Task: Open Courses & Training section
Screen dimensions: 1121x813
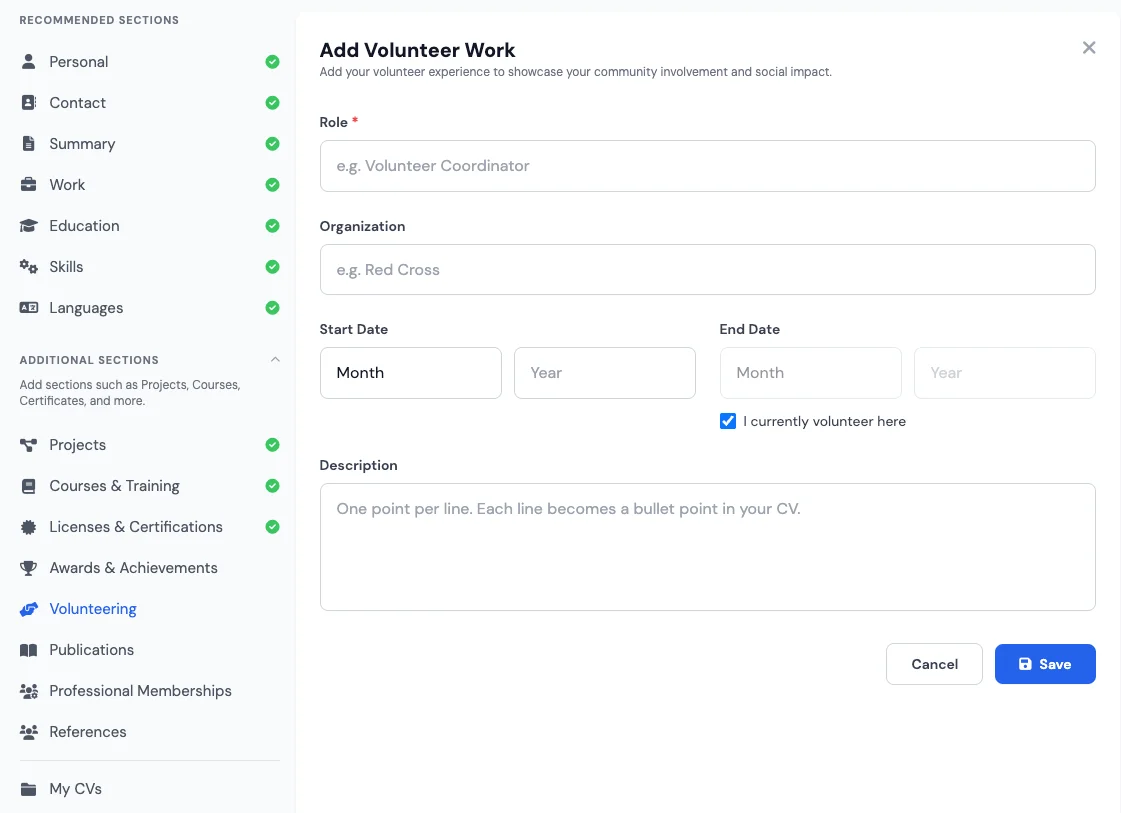Action: (x=149, y=486)
